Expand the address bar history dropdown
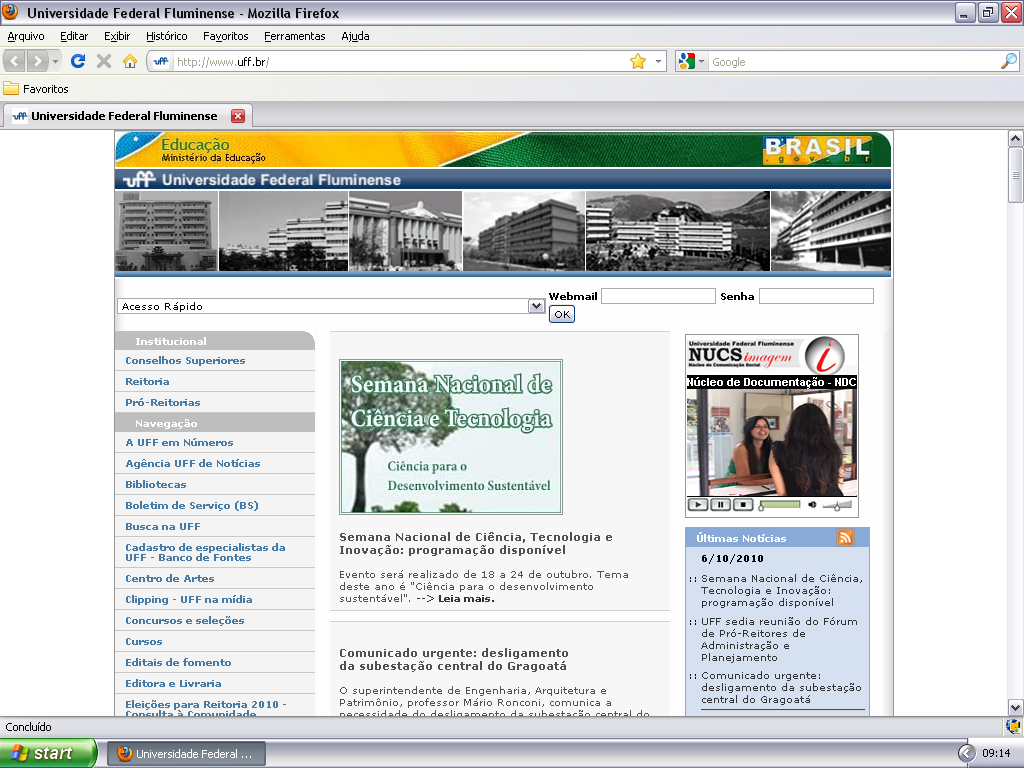This screenshot has height=768, width=1024. coord(658,61)
